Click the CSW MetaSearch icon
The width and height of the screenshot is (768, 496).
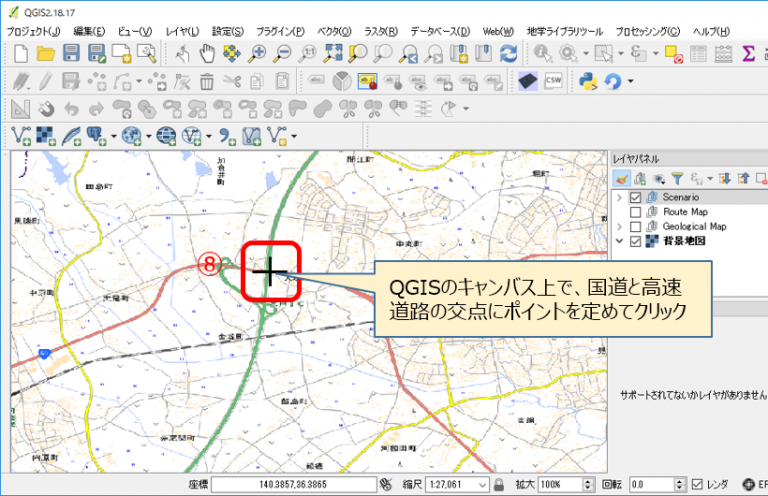(x=553, y=81)
